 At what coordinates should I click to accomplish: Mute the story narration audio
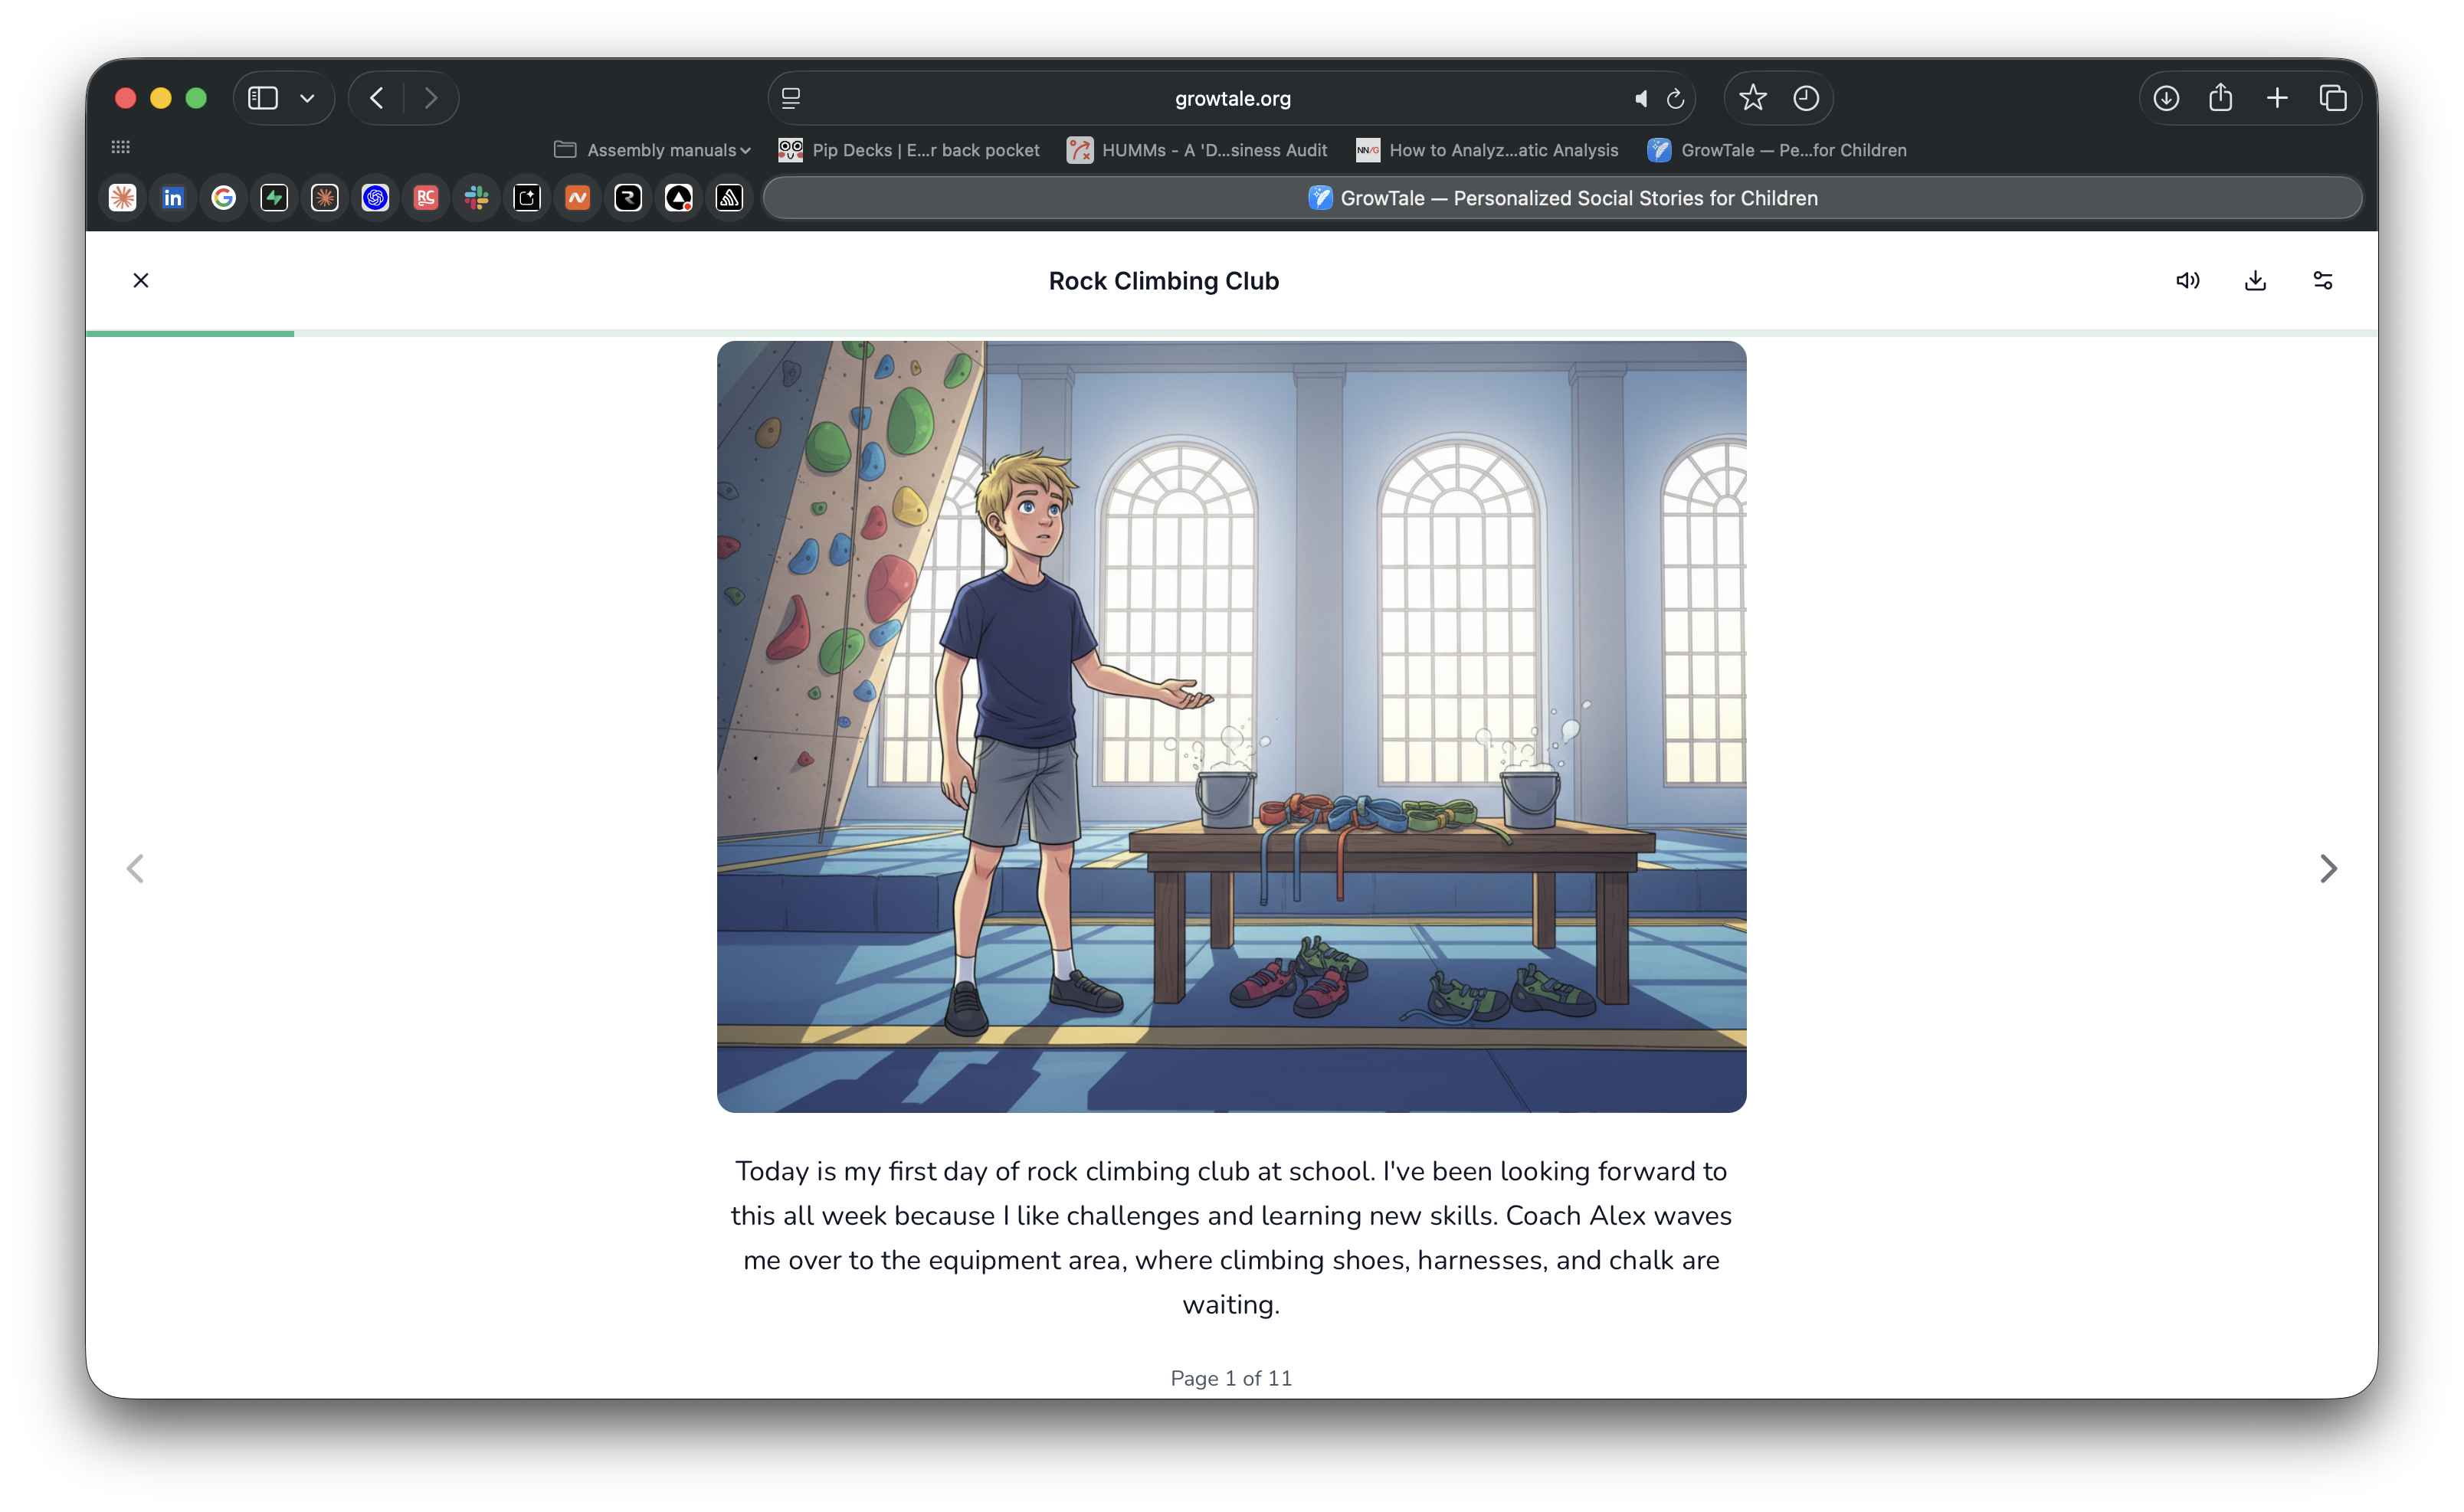[x=2187, y=280]
